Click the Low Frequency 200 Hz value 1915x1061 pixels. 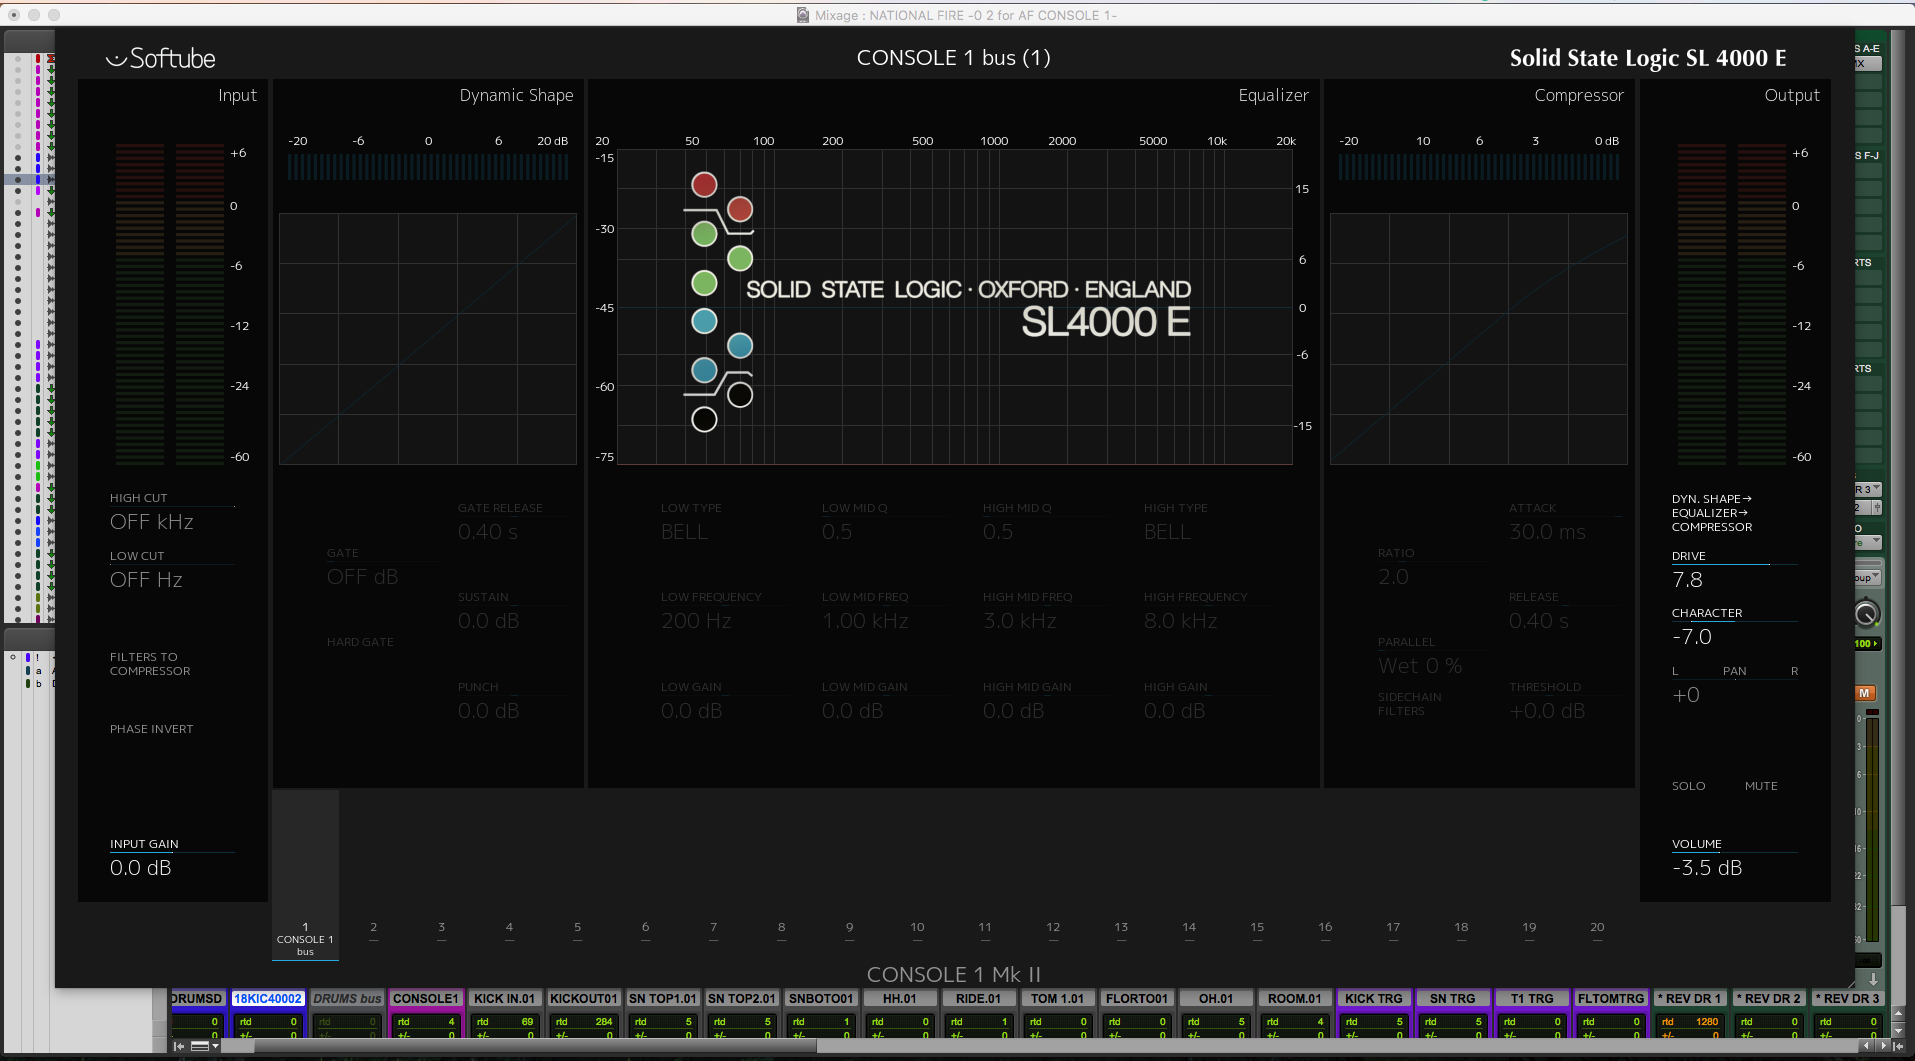(696, 621)
